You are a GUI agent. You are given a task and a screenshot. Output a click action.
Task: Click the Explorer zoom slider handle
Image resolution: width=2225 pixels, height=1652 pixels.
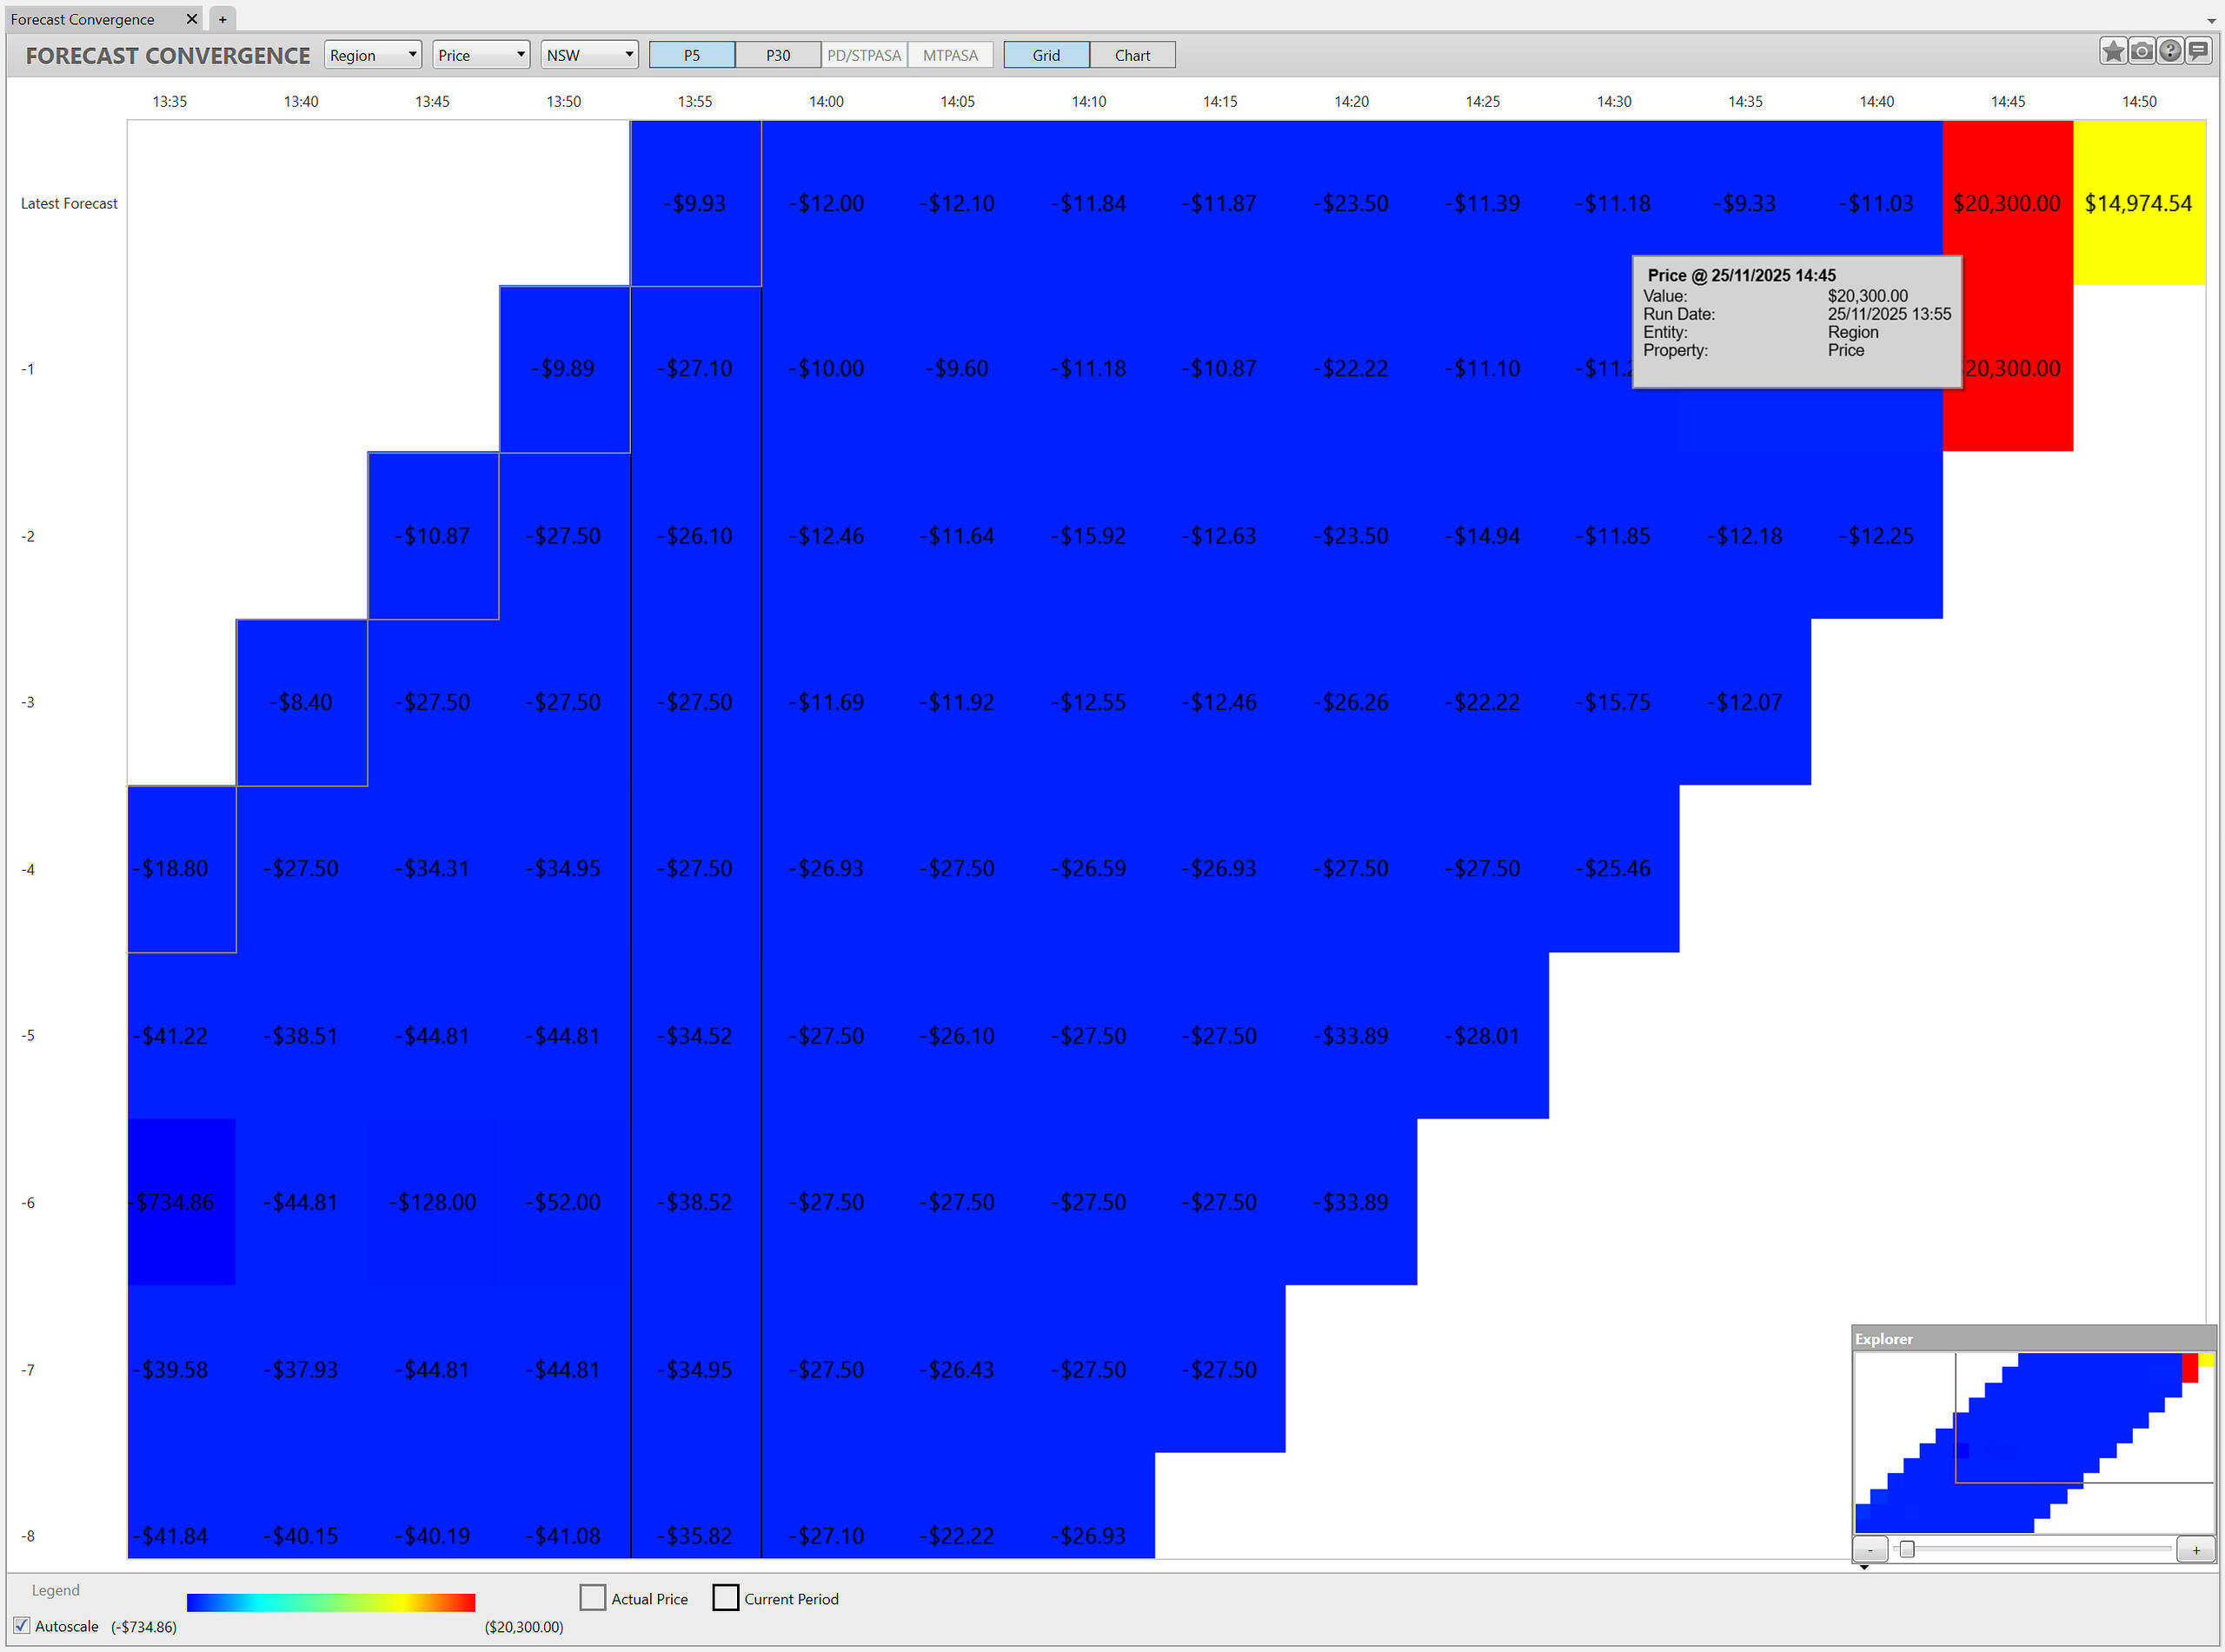[1907, 1549]
